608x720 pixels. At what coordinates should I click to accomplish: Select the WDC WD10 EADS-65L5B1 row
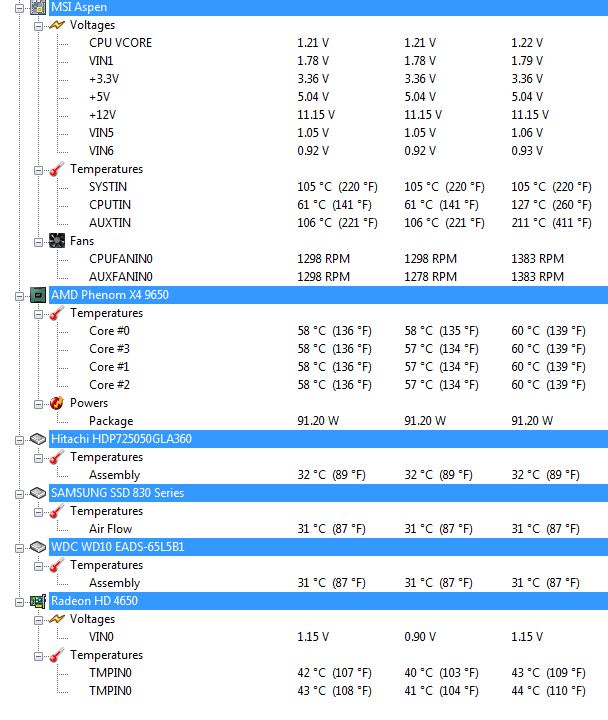tap(328, 547)
